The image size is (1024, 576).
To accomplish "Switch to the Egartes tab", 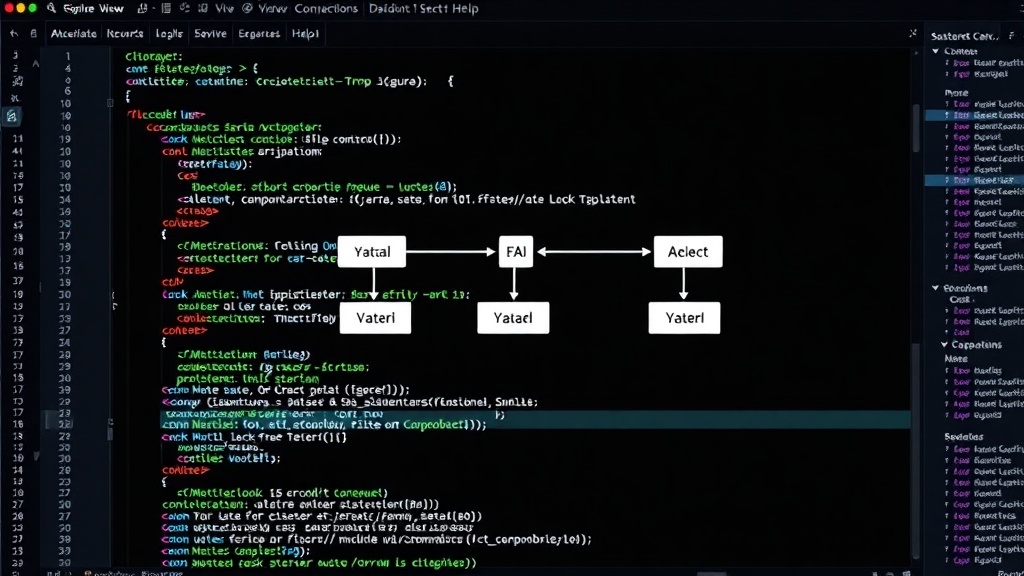I will [x=259, y=33].
